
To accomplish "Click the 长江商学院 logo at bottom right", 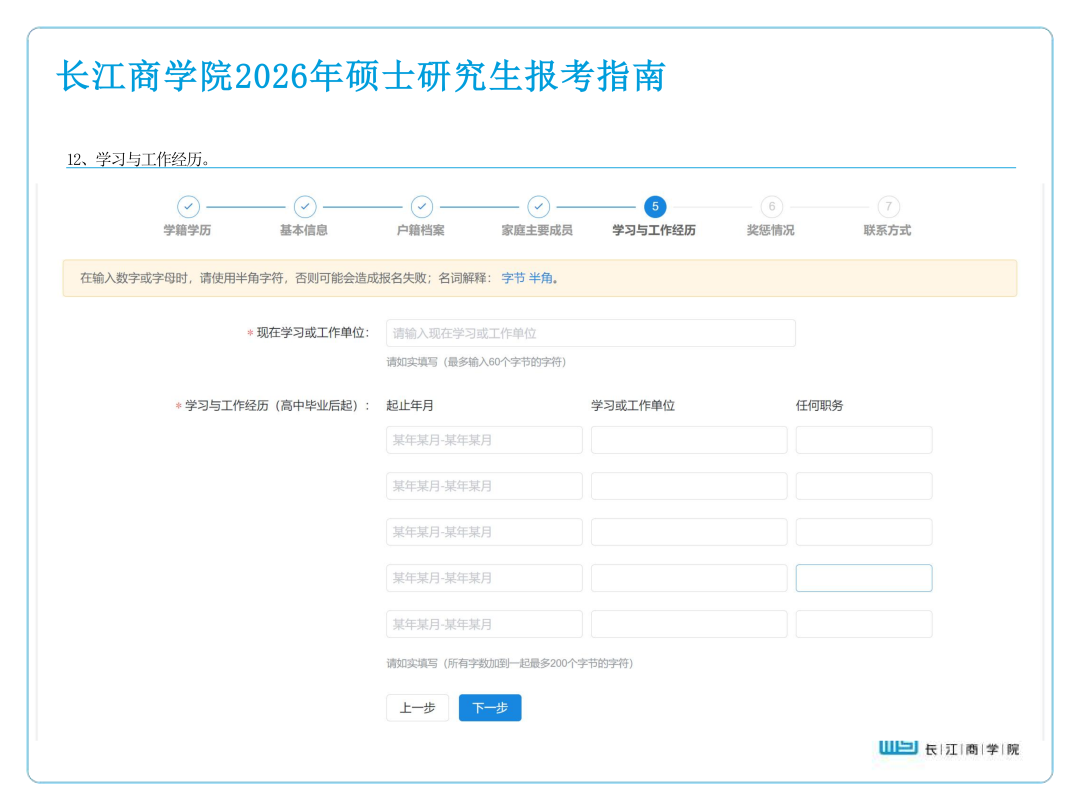I will pyautogui.click(x=949, y=748).
